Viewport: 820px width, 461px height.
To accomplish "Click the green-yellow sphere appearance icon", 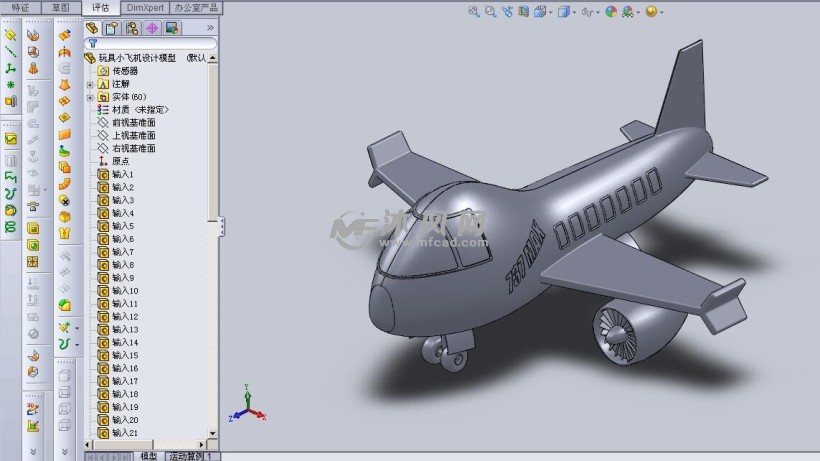I will point(64,305).
